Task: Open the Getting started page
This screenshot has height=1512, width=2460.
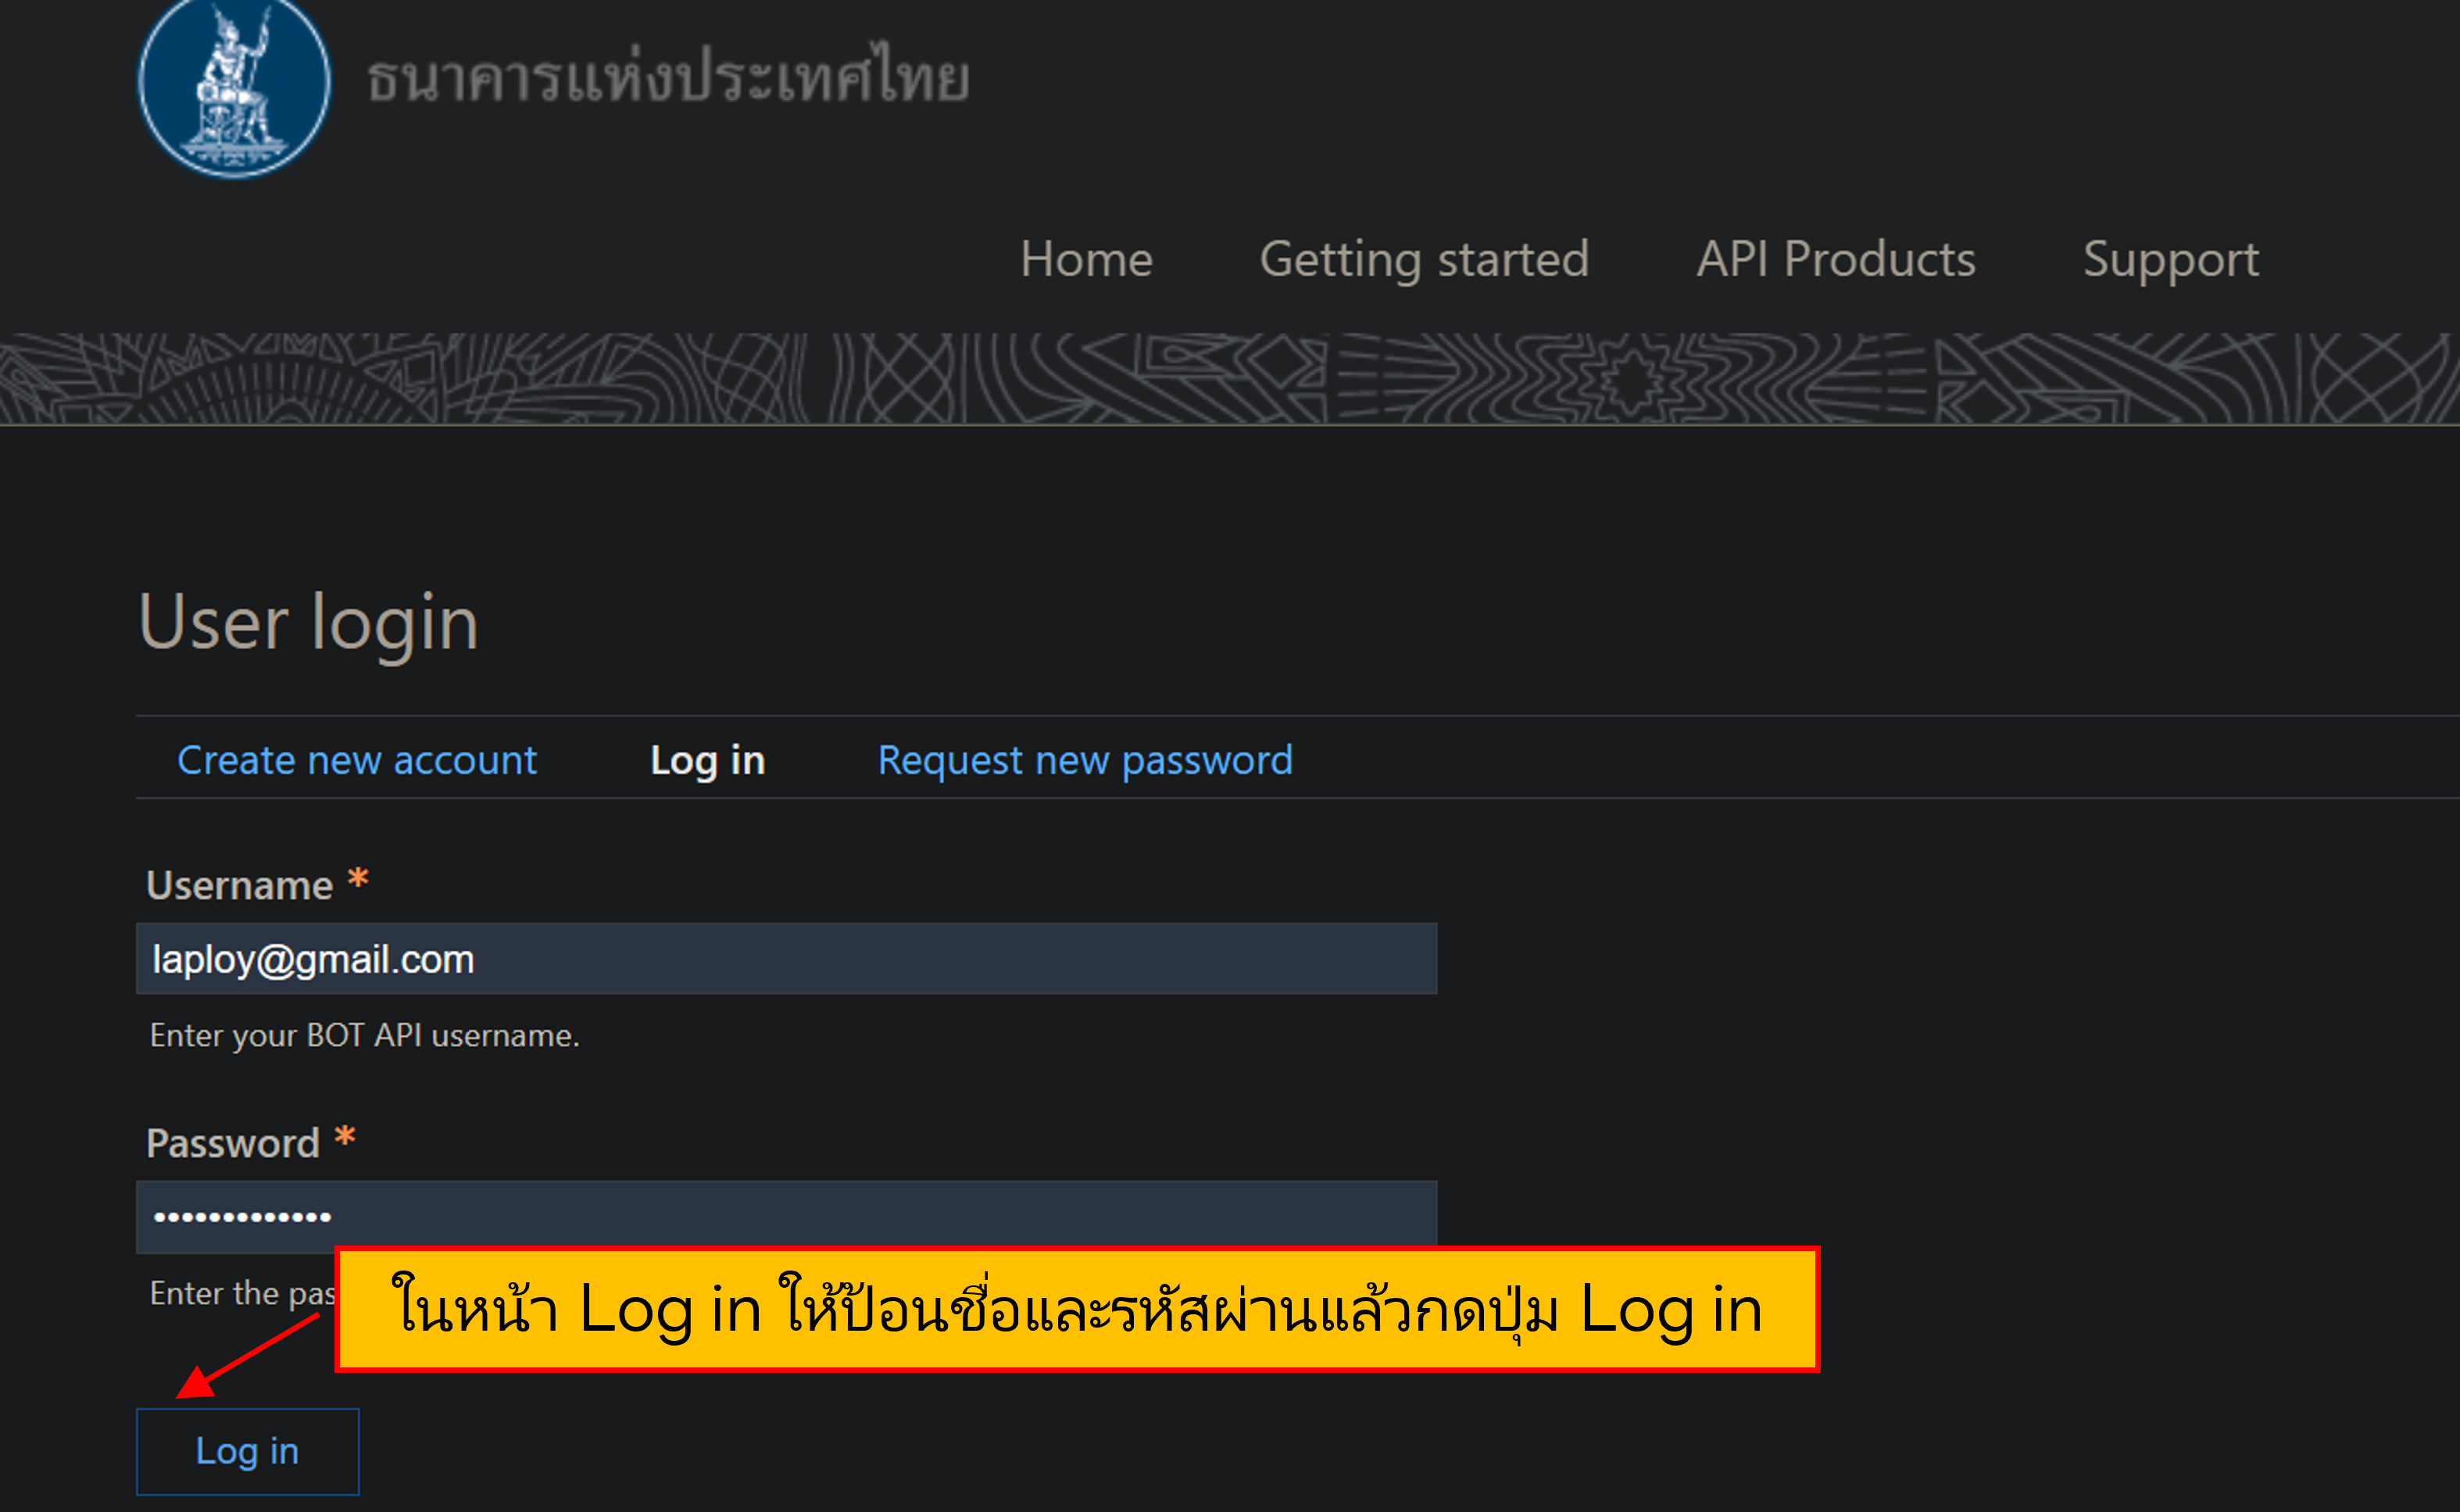Action: [x=1424, y=259]
